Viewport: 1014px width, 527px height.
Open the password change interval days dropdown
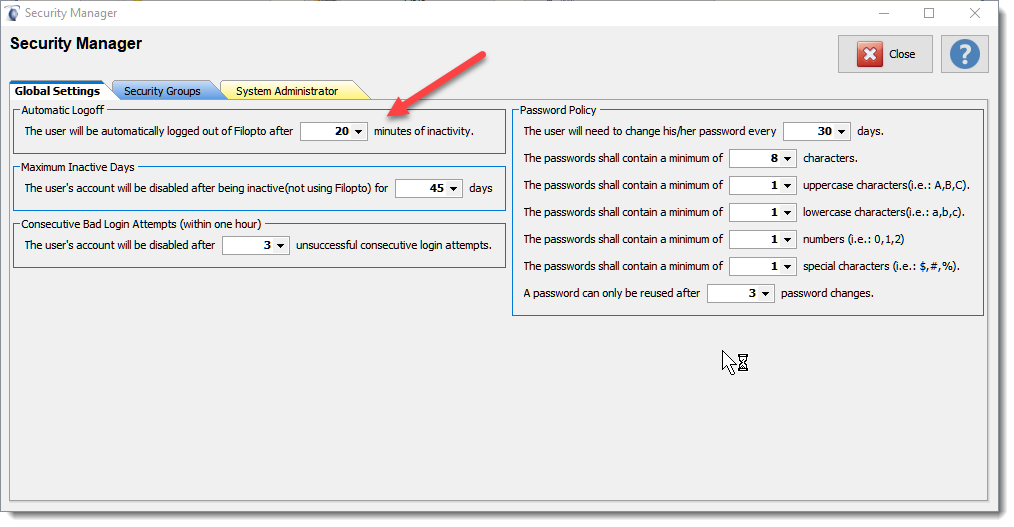(817, 131)
